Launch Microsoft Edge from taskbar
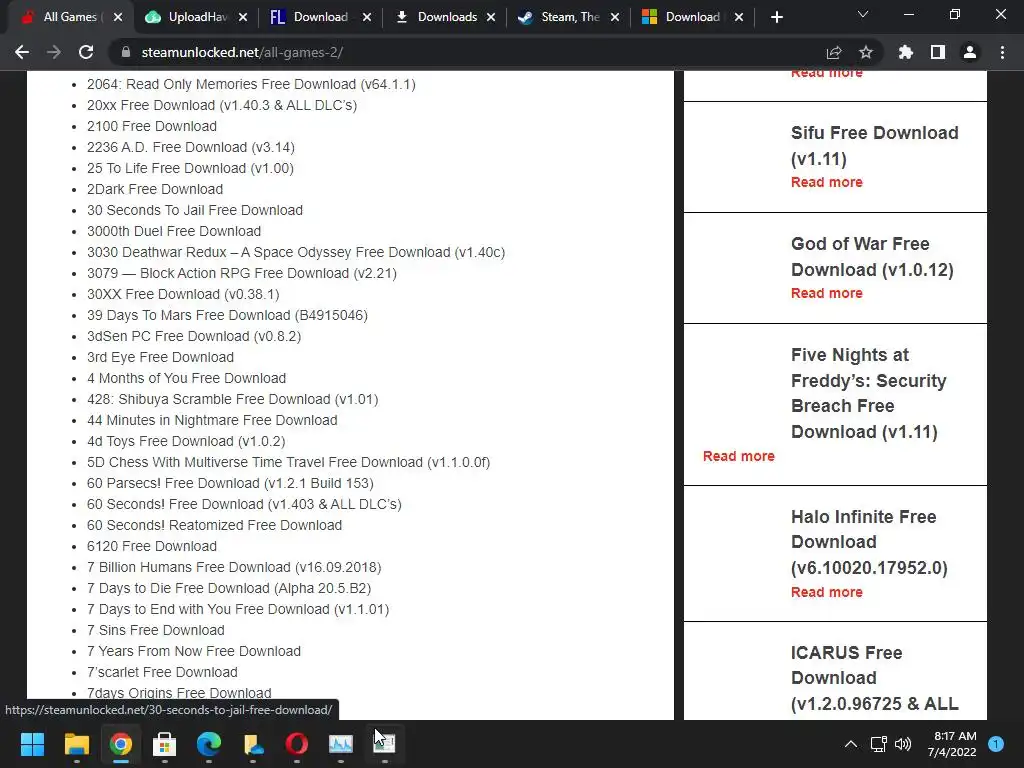The image size is (1024, 768). point(208,744)
